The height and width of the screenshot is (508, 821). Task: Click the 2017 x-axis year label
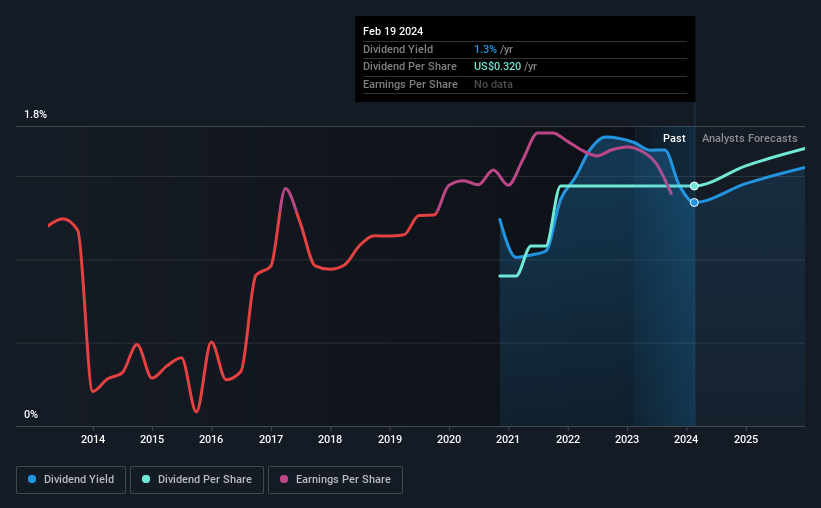point(271,439)
